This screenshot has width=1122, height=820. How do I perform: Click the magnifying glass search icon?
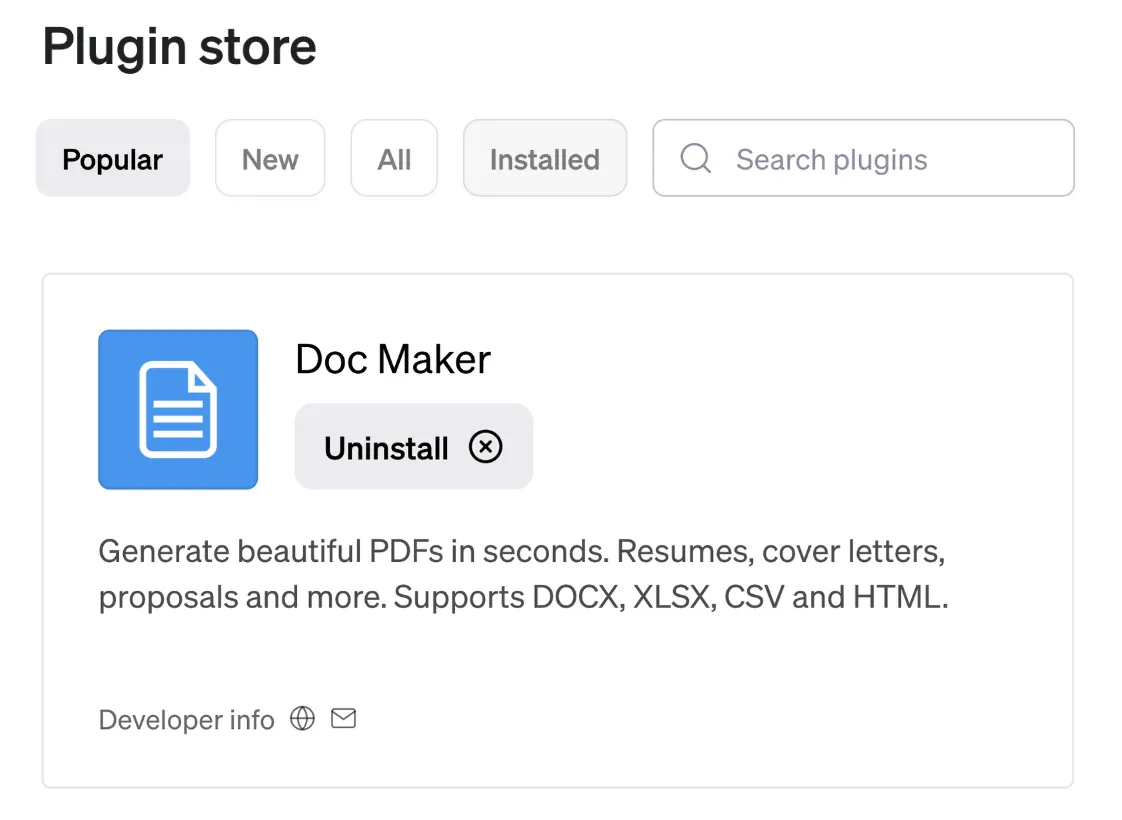695,159
